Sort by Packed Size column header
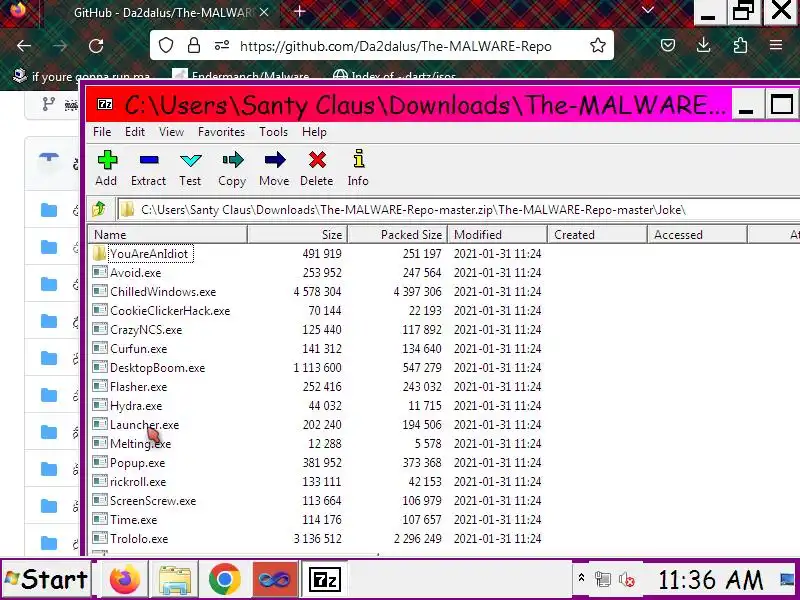Viewport: 800px width, 600px height. coord(397,235)
